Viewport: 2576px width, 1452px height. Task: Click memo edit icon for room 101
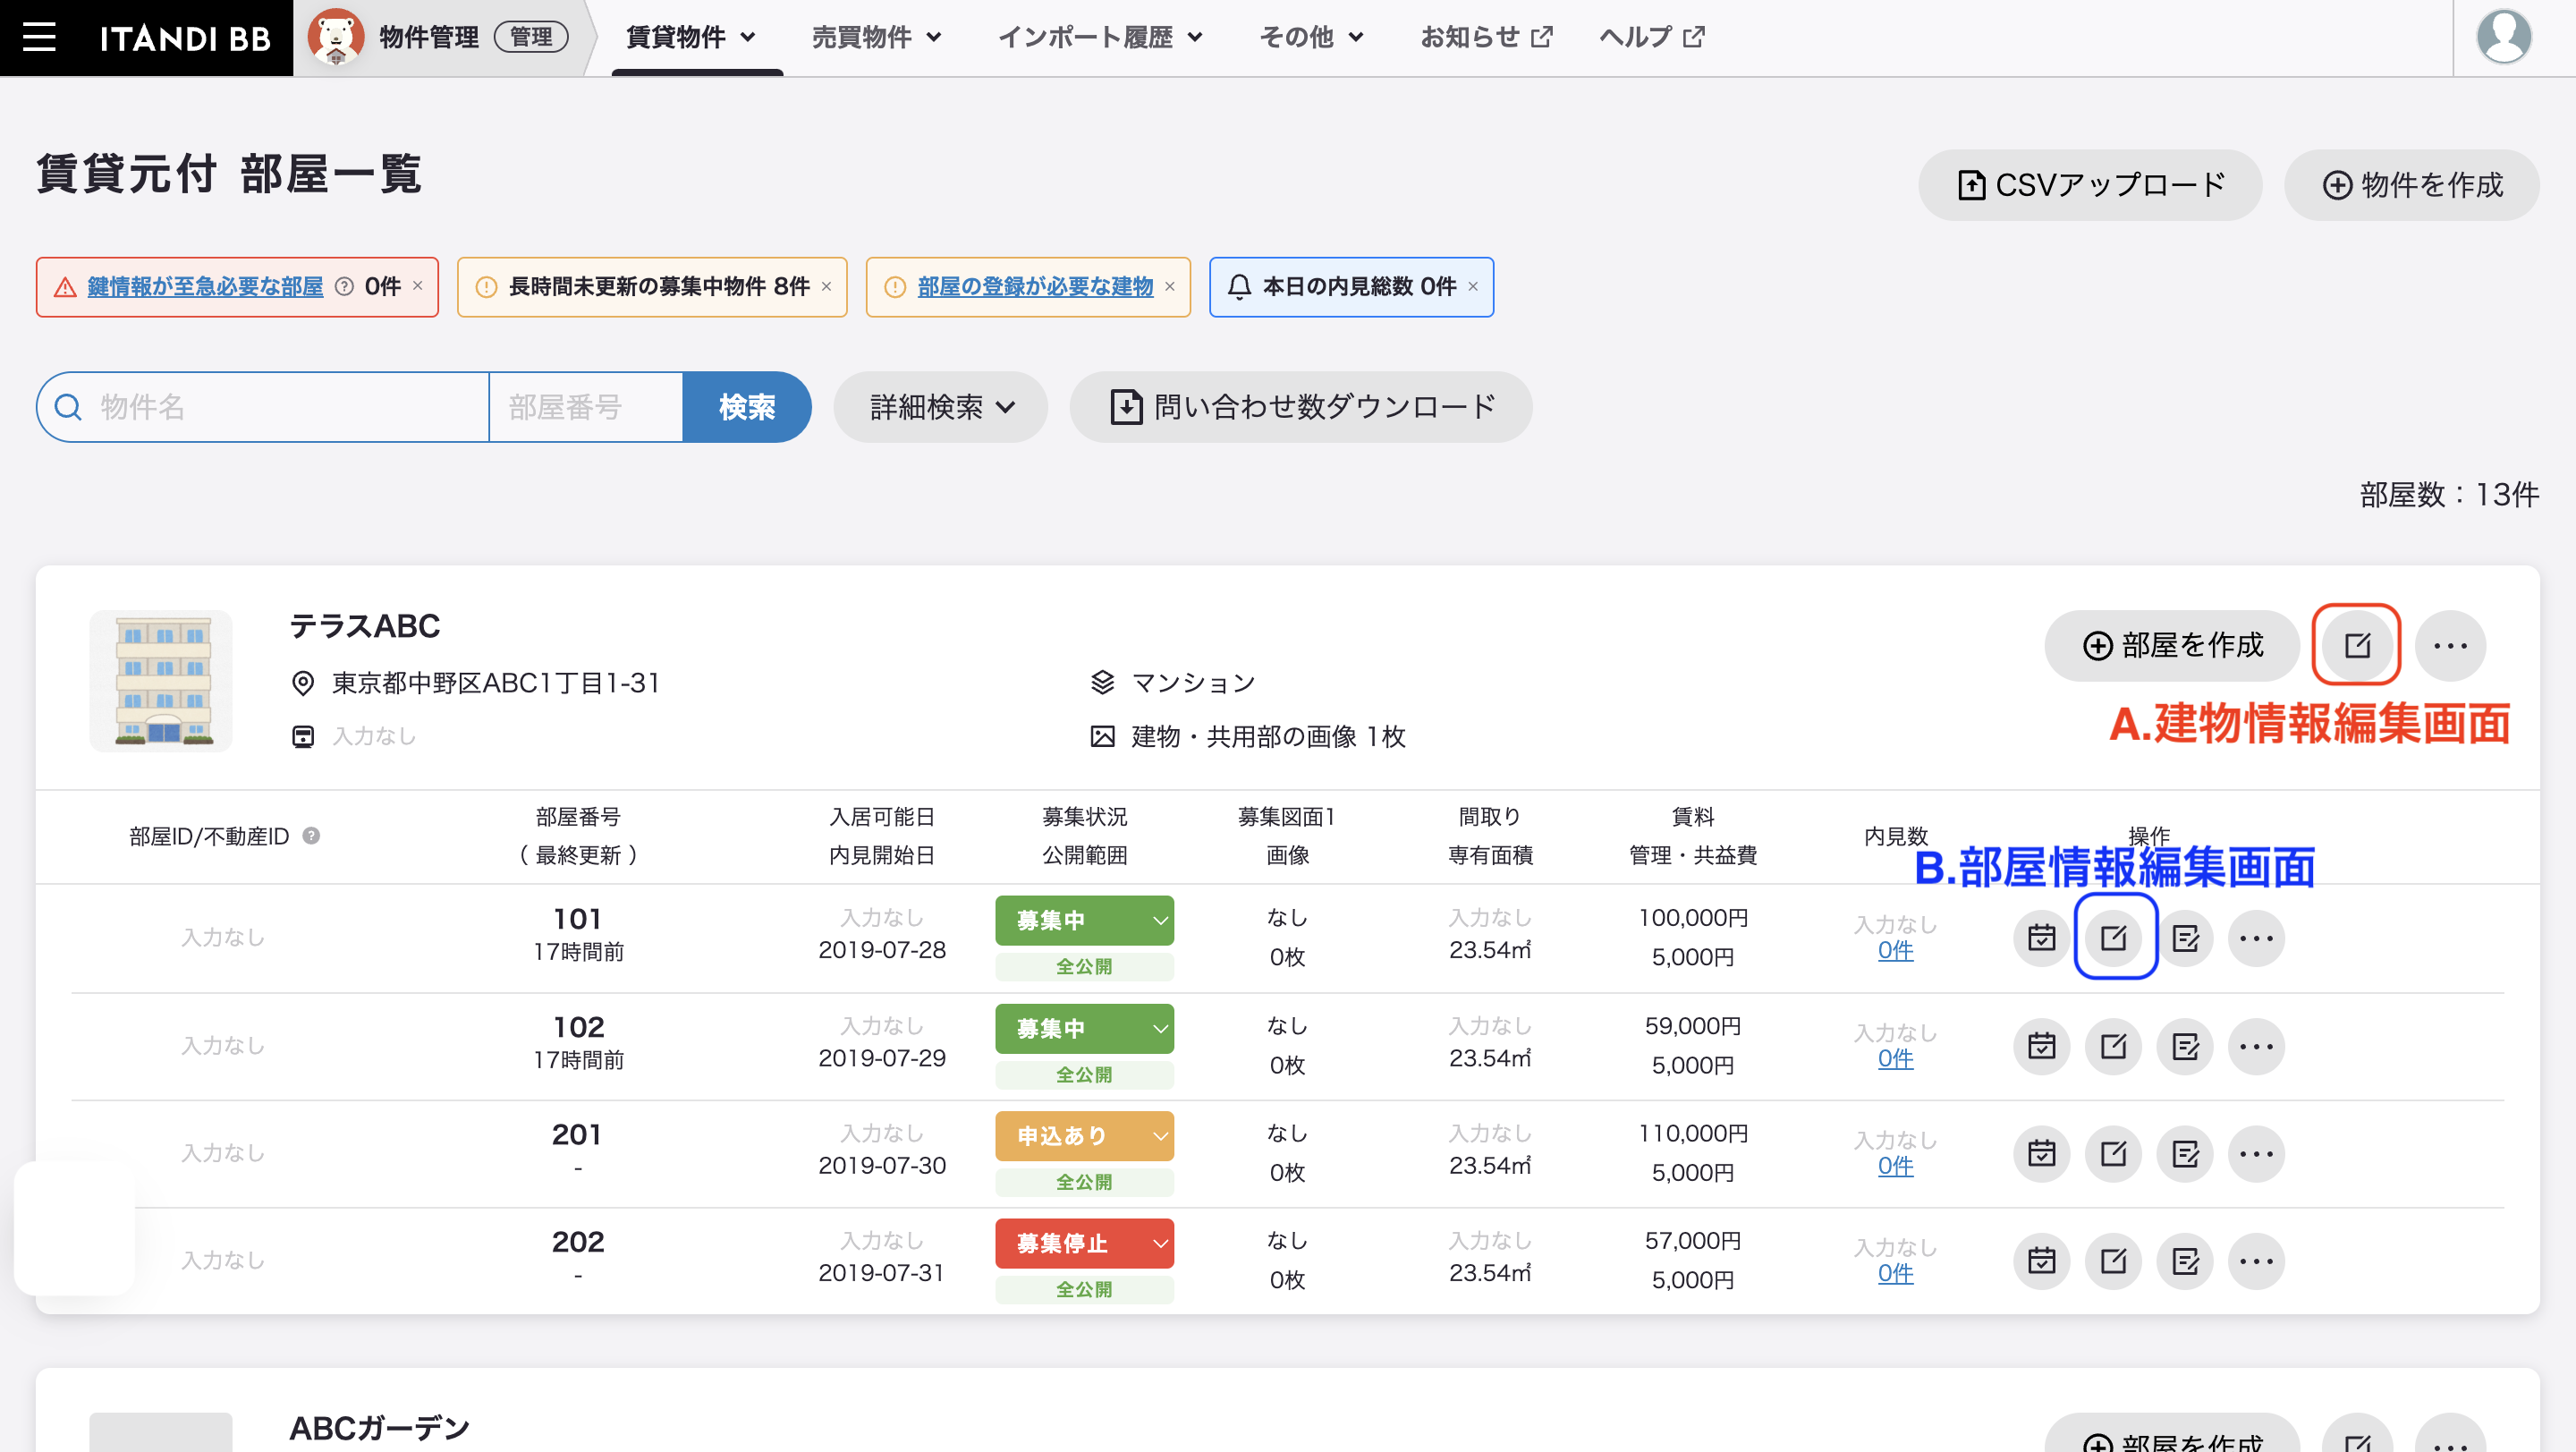click(x=2185, y=938)
